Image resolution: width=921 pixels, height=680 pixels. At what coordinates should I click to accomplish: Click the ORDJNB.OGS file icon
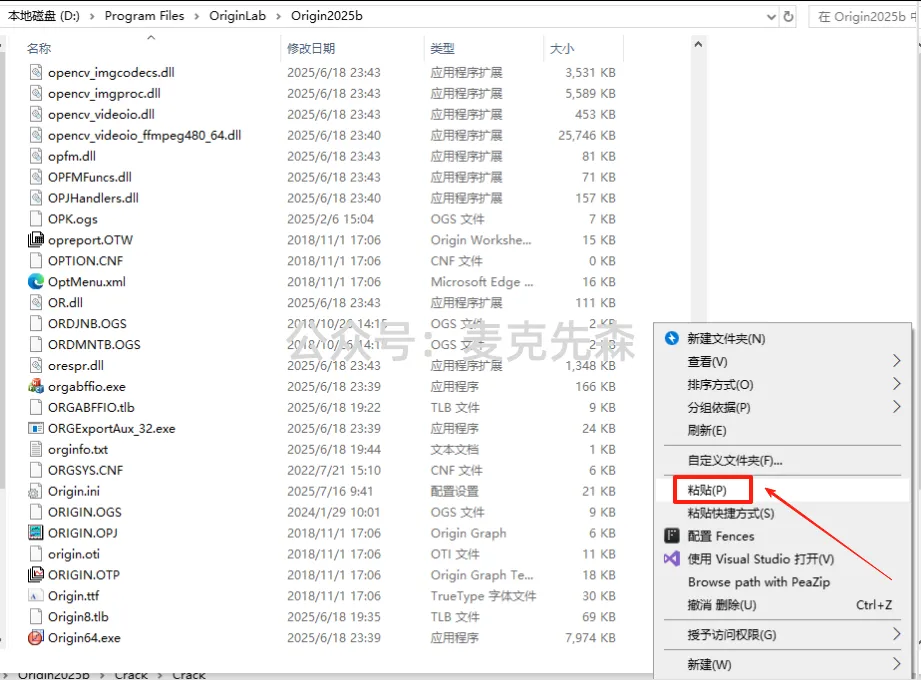tap(36, 324)
